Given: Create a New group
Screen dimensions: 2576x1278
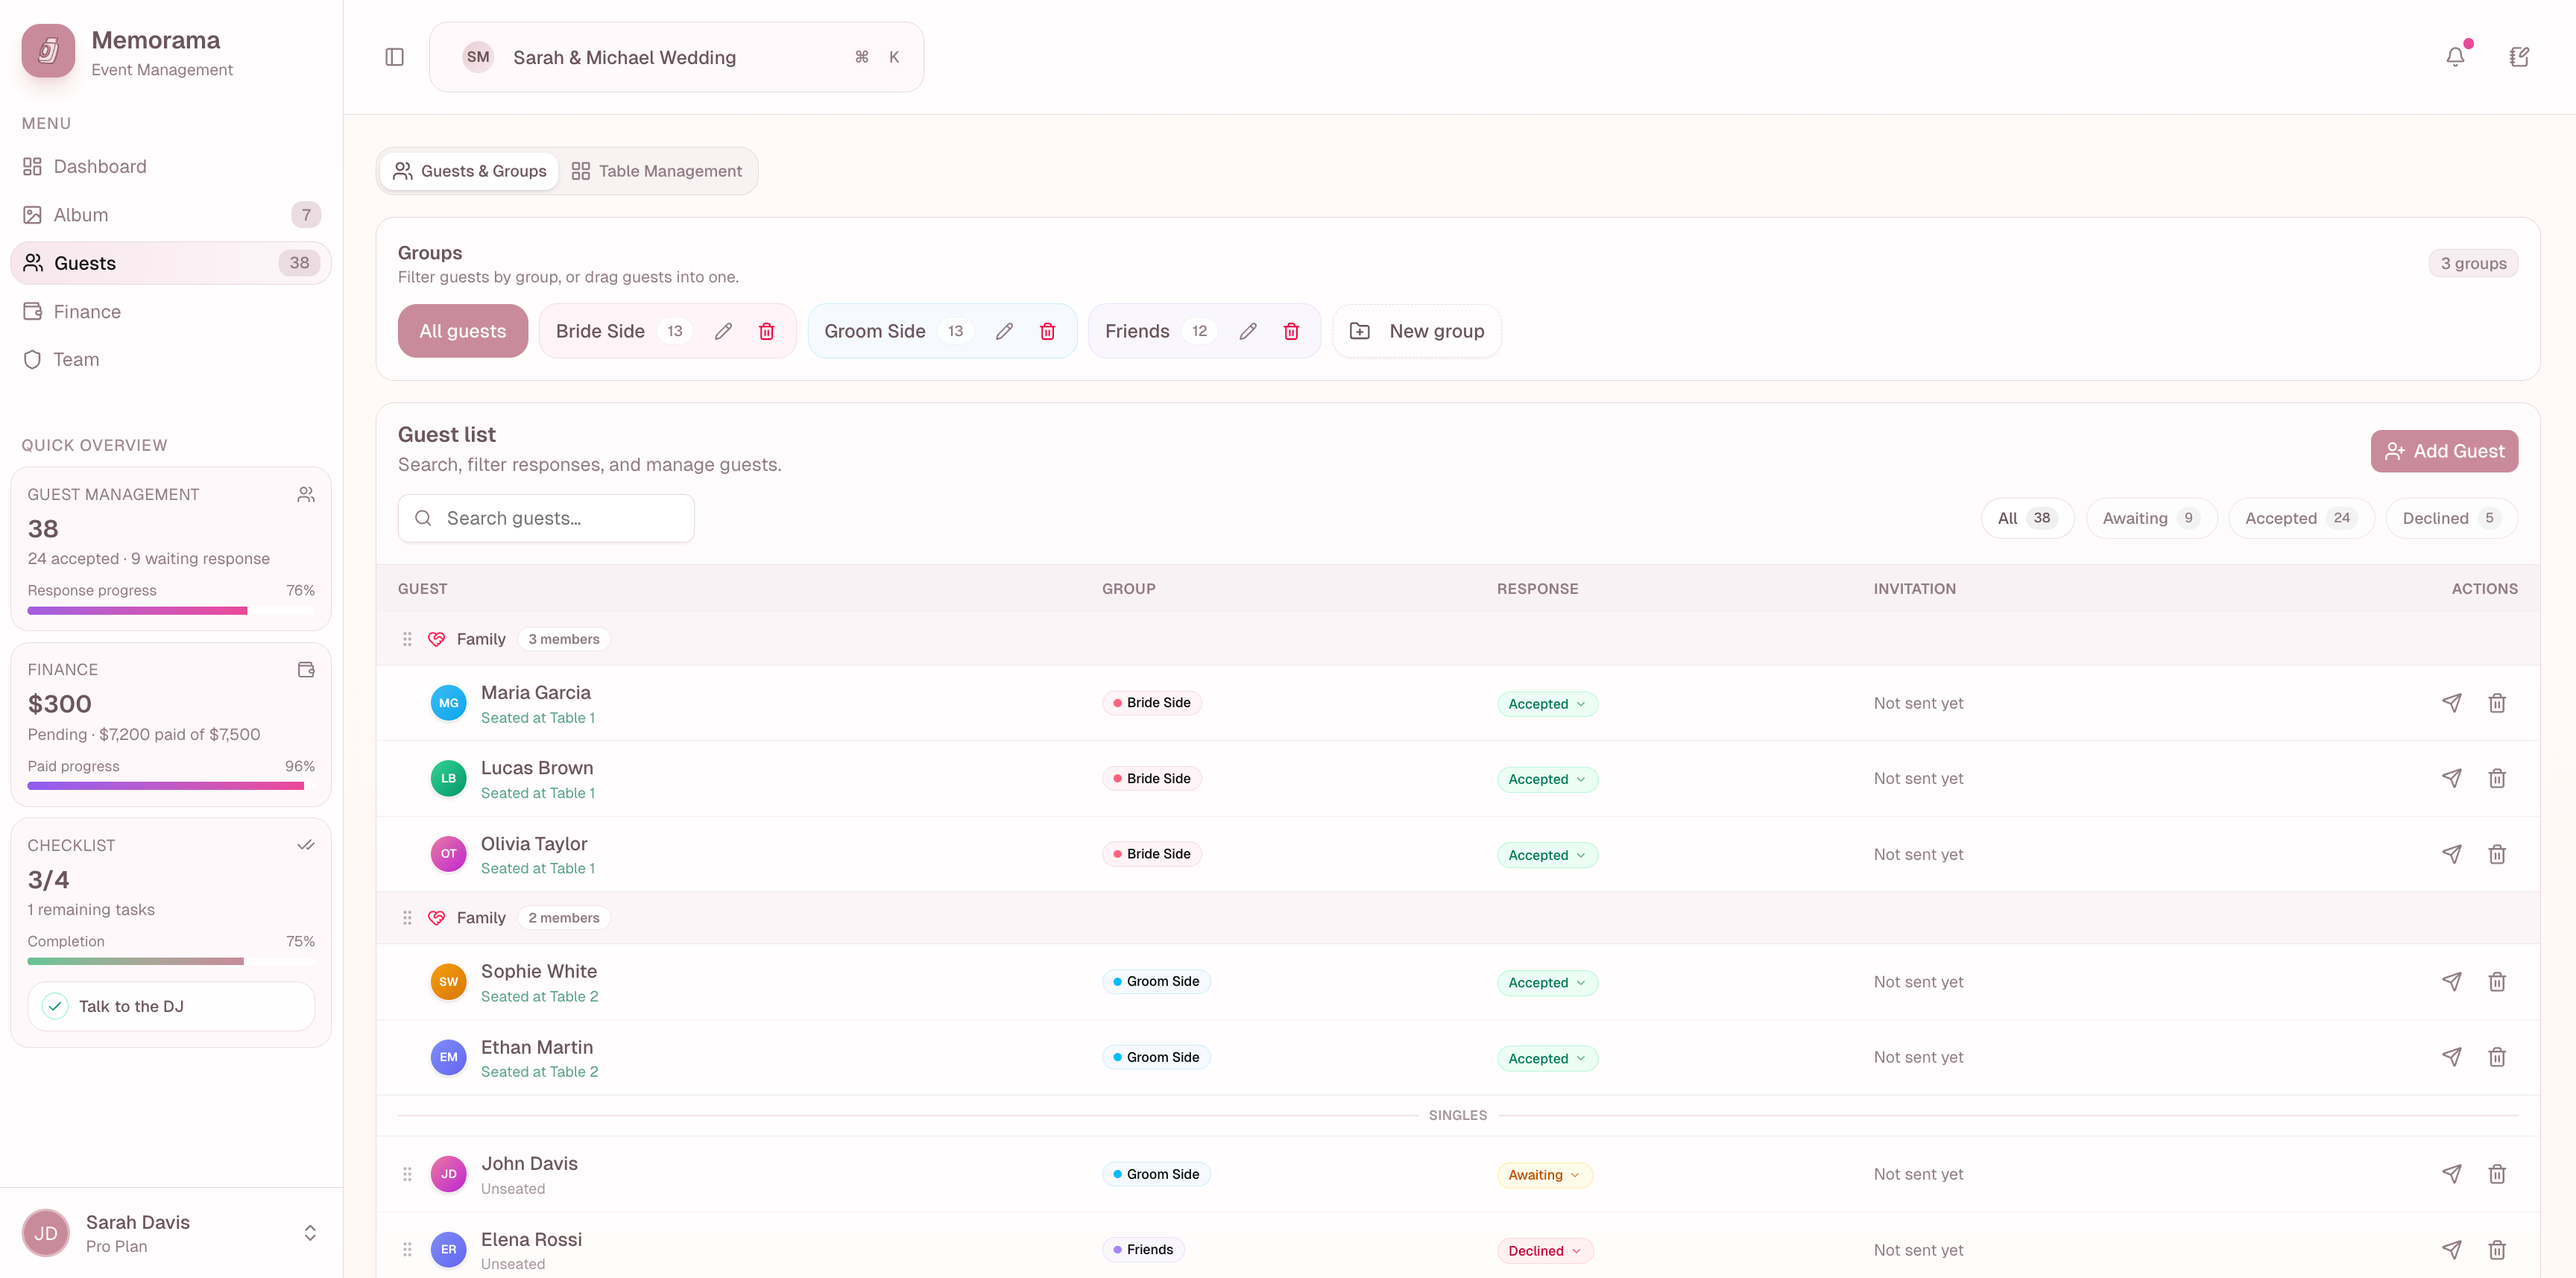Looking at the screenshot, I should [x=1416, y=331].
